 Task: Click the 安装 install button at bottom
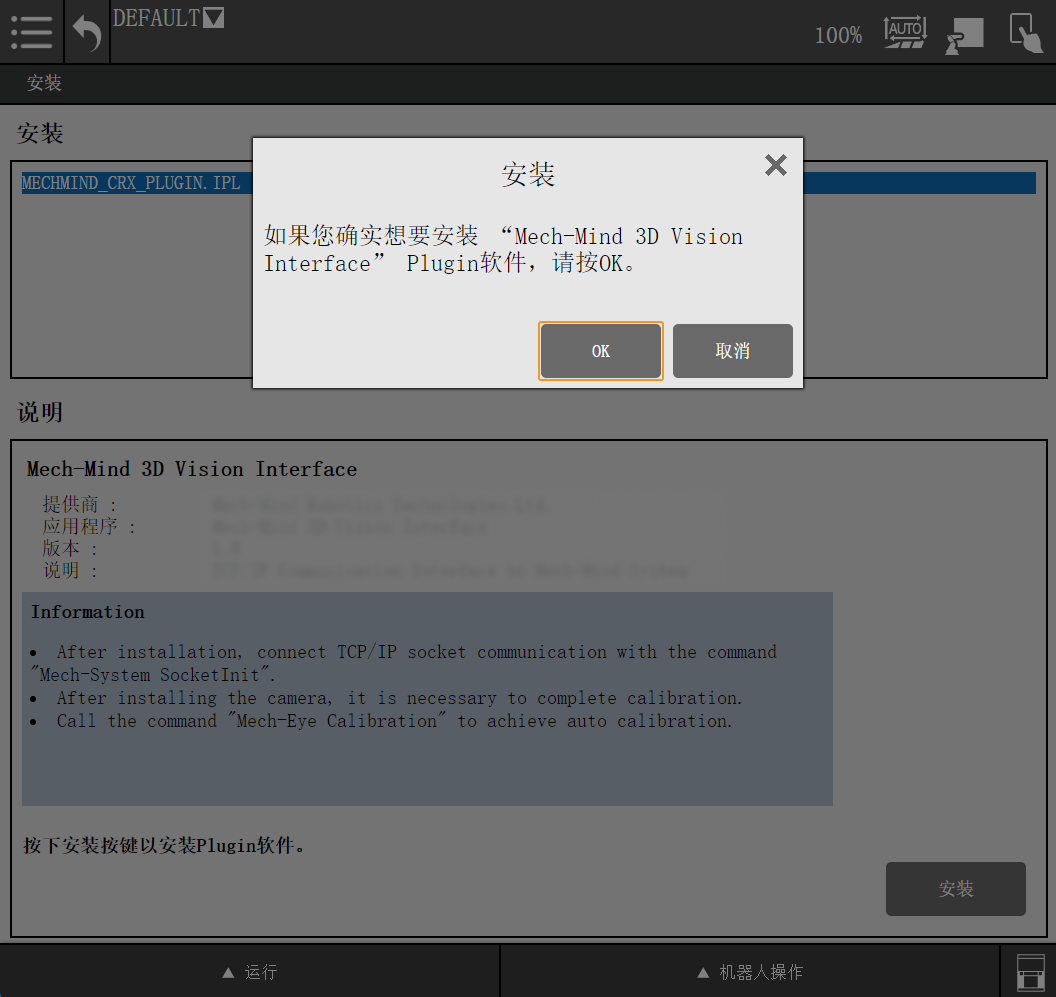[x=956, y=889]
